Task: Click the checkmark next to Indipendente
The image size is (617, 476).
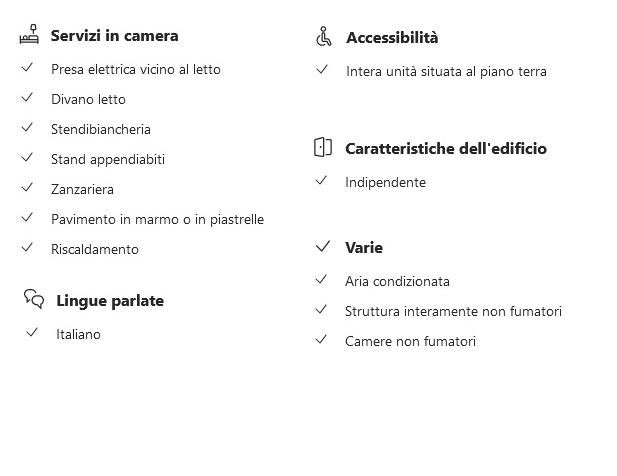Action: click(x=321, y=180)
